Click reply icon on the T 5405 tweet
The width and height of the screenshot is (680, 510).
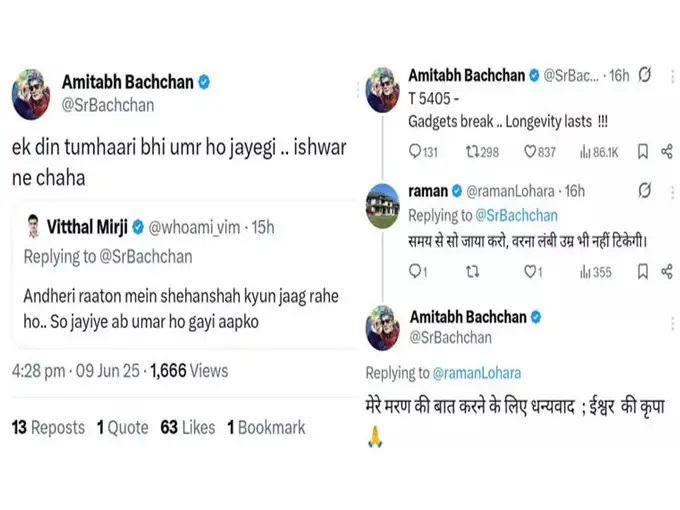click(x=417, y=152)
